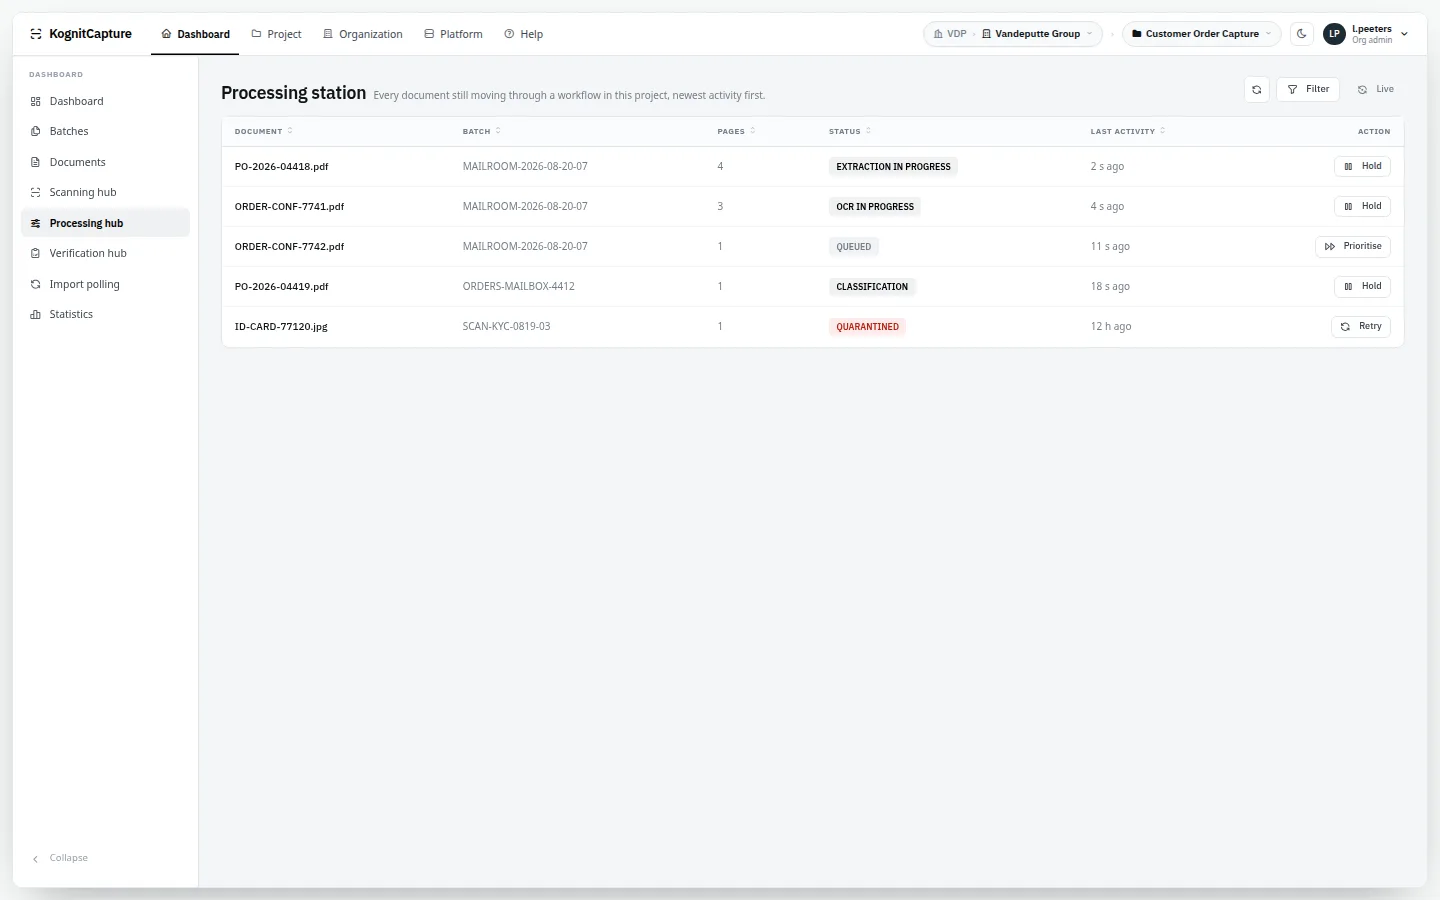Image resolution: width=1440 pixels, height=900 pixels.
Task: Open Verification hub in the sidebar
Action: coord(105,253)
